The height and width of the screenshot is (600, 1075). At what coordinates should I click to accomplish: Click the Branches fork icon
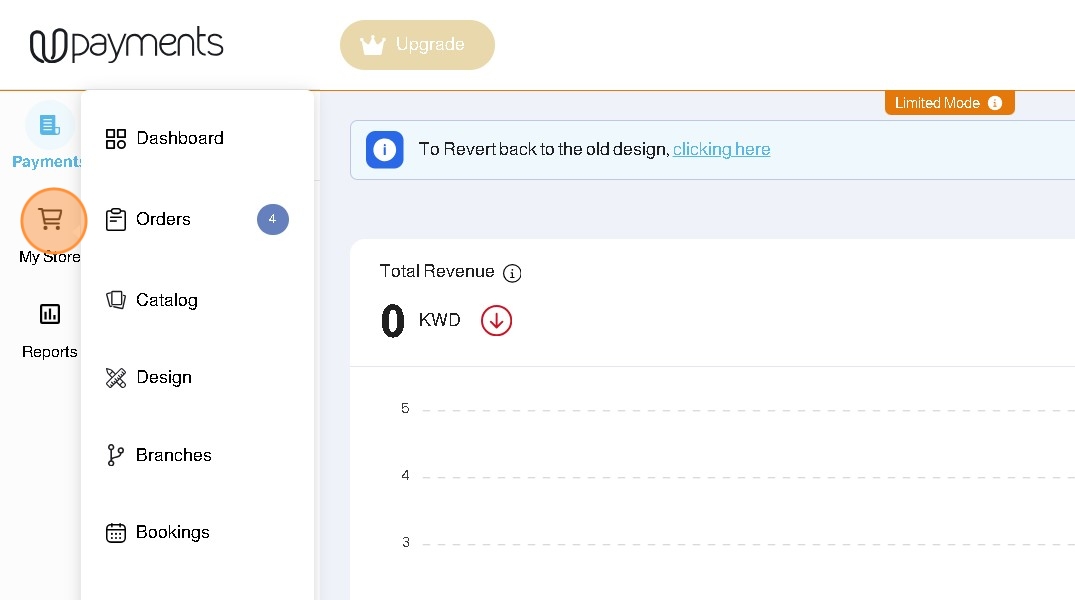[x=116, y=455]
